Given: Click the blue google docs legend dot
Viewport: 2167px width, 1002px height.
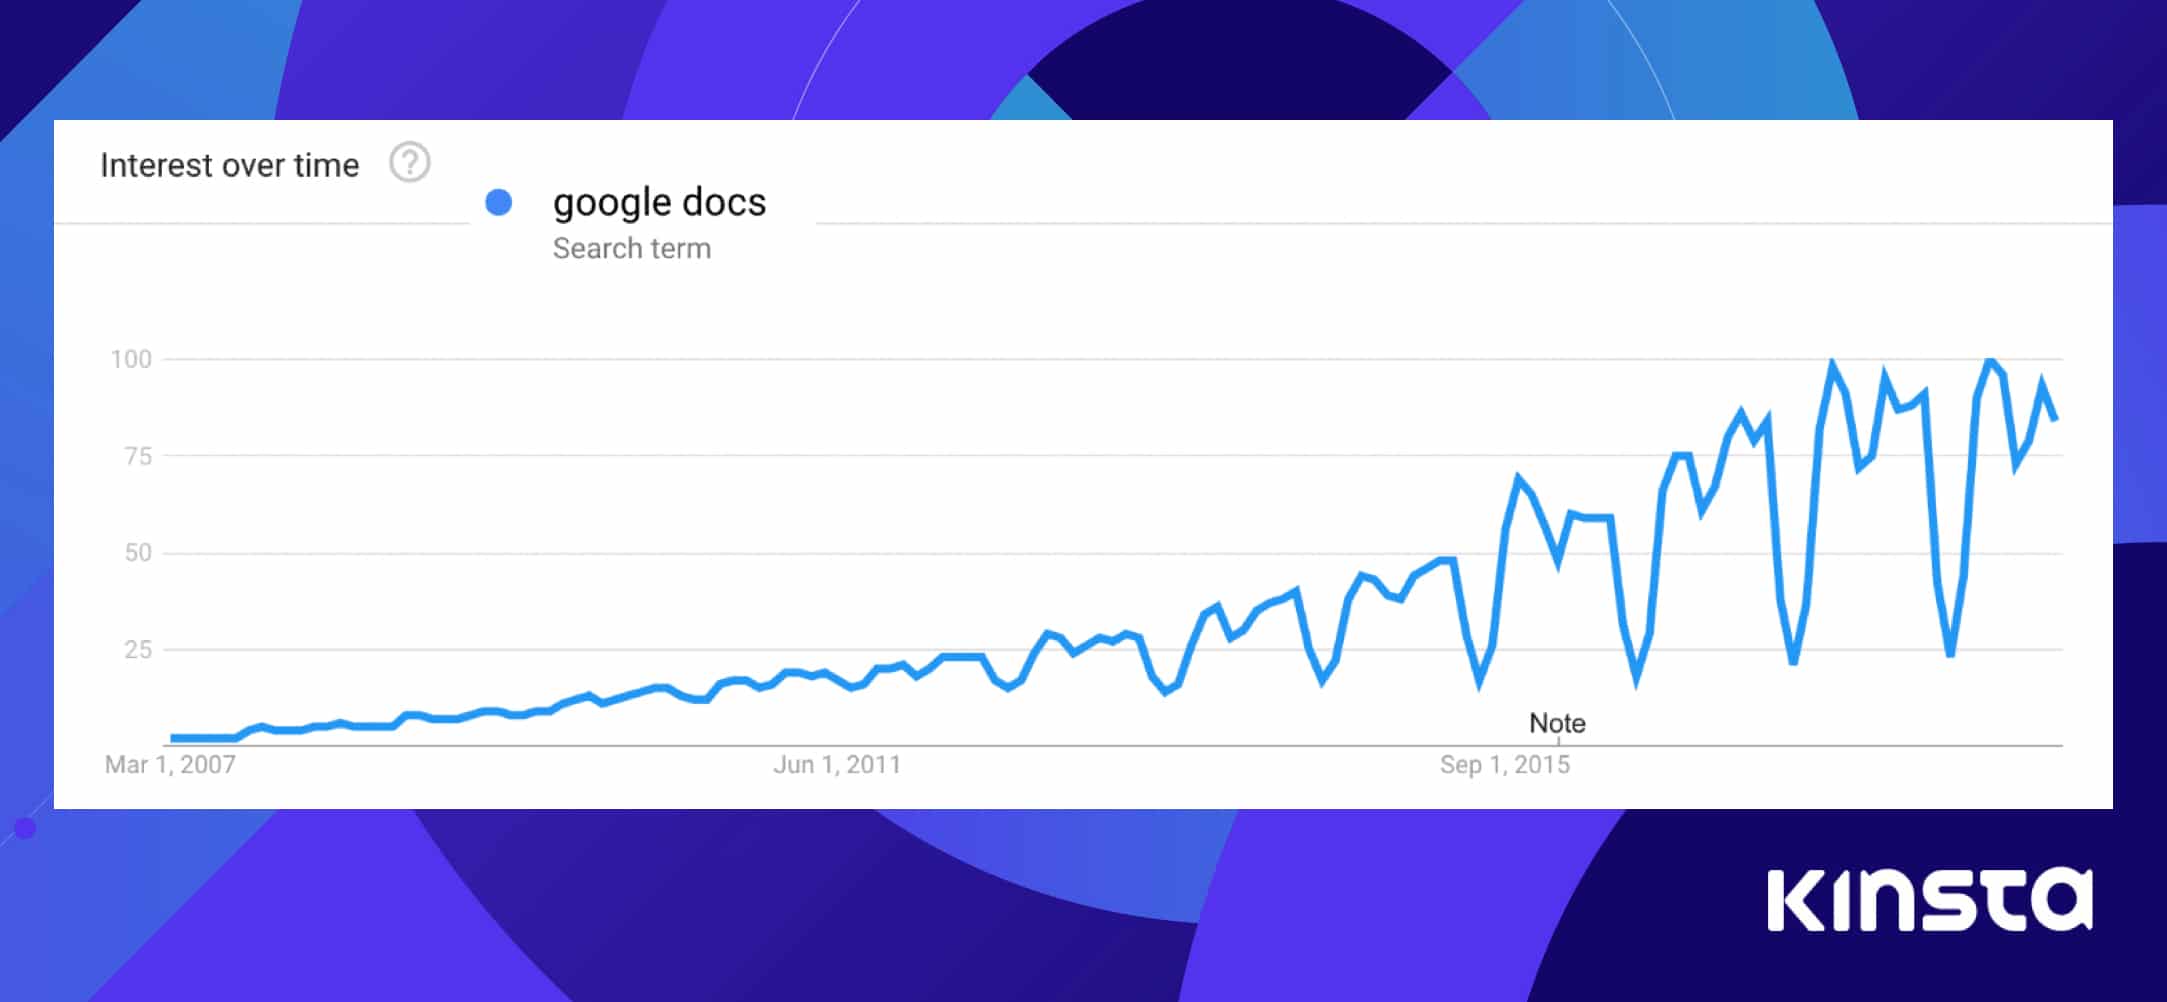Looking at the screenshot, I should pyautogui.click(x=498, y=202).
